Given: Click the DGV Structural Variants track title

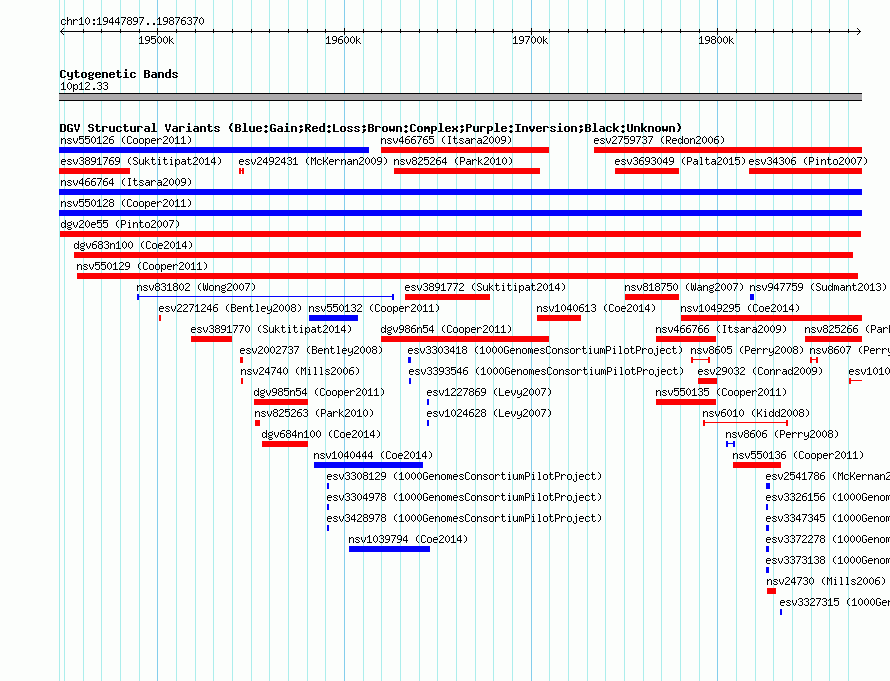Looking at the screenshot, I should [x=371, y=128].
